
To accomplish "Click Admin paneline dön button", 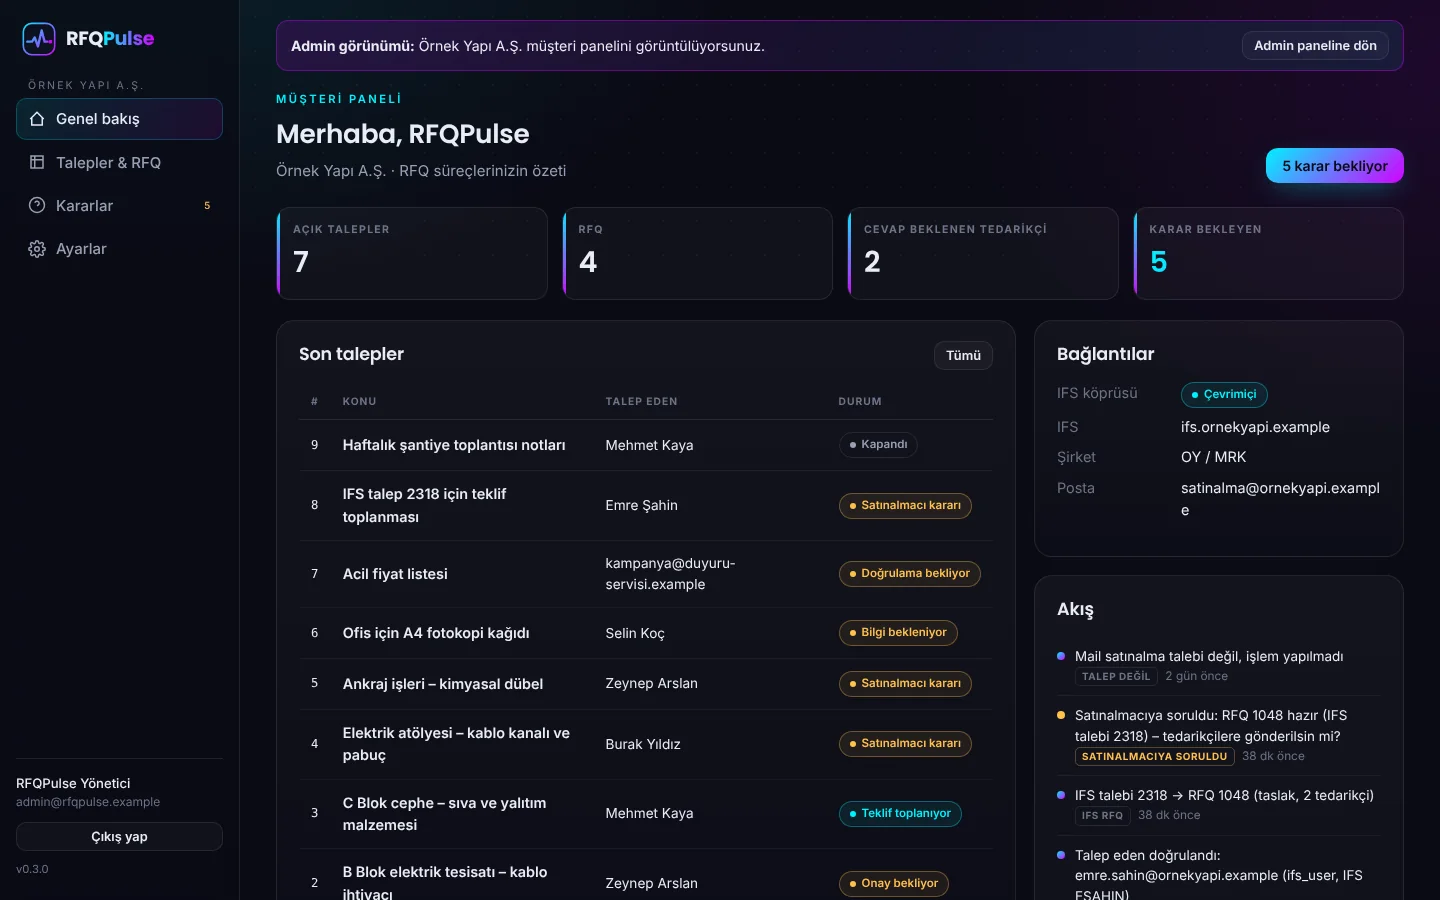I will pos(1315,46).
